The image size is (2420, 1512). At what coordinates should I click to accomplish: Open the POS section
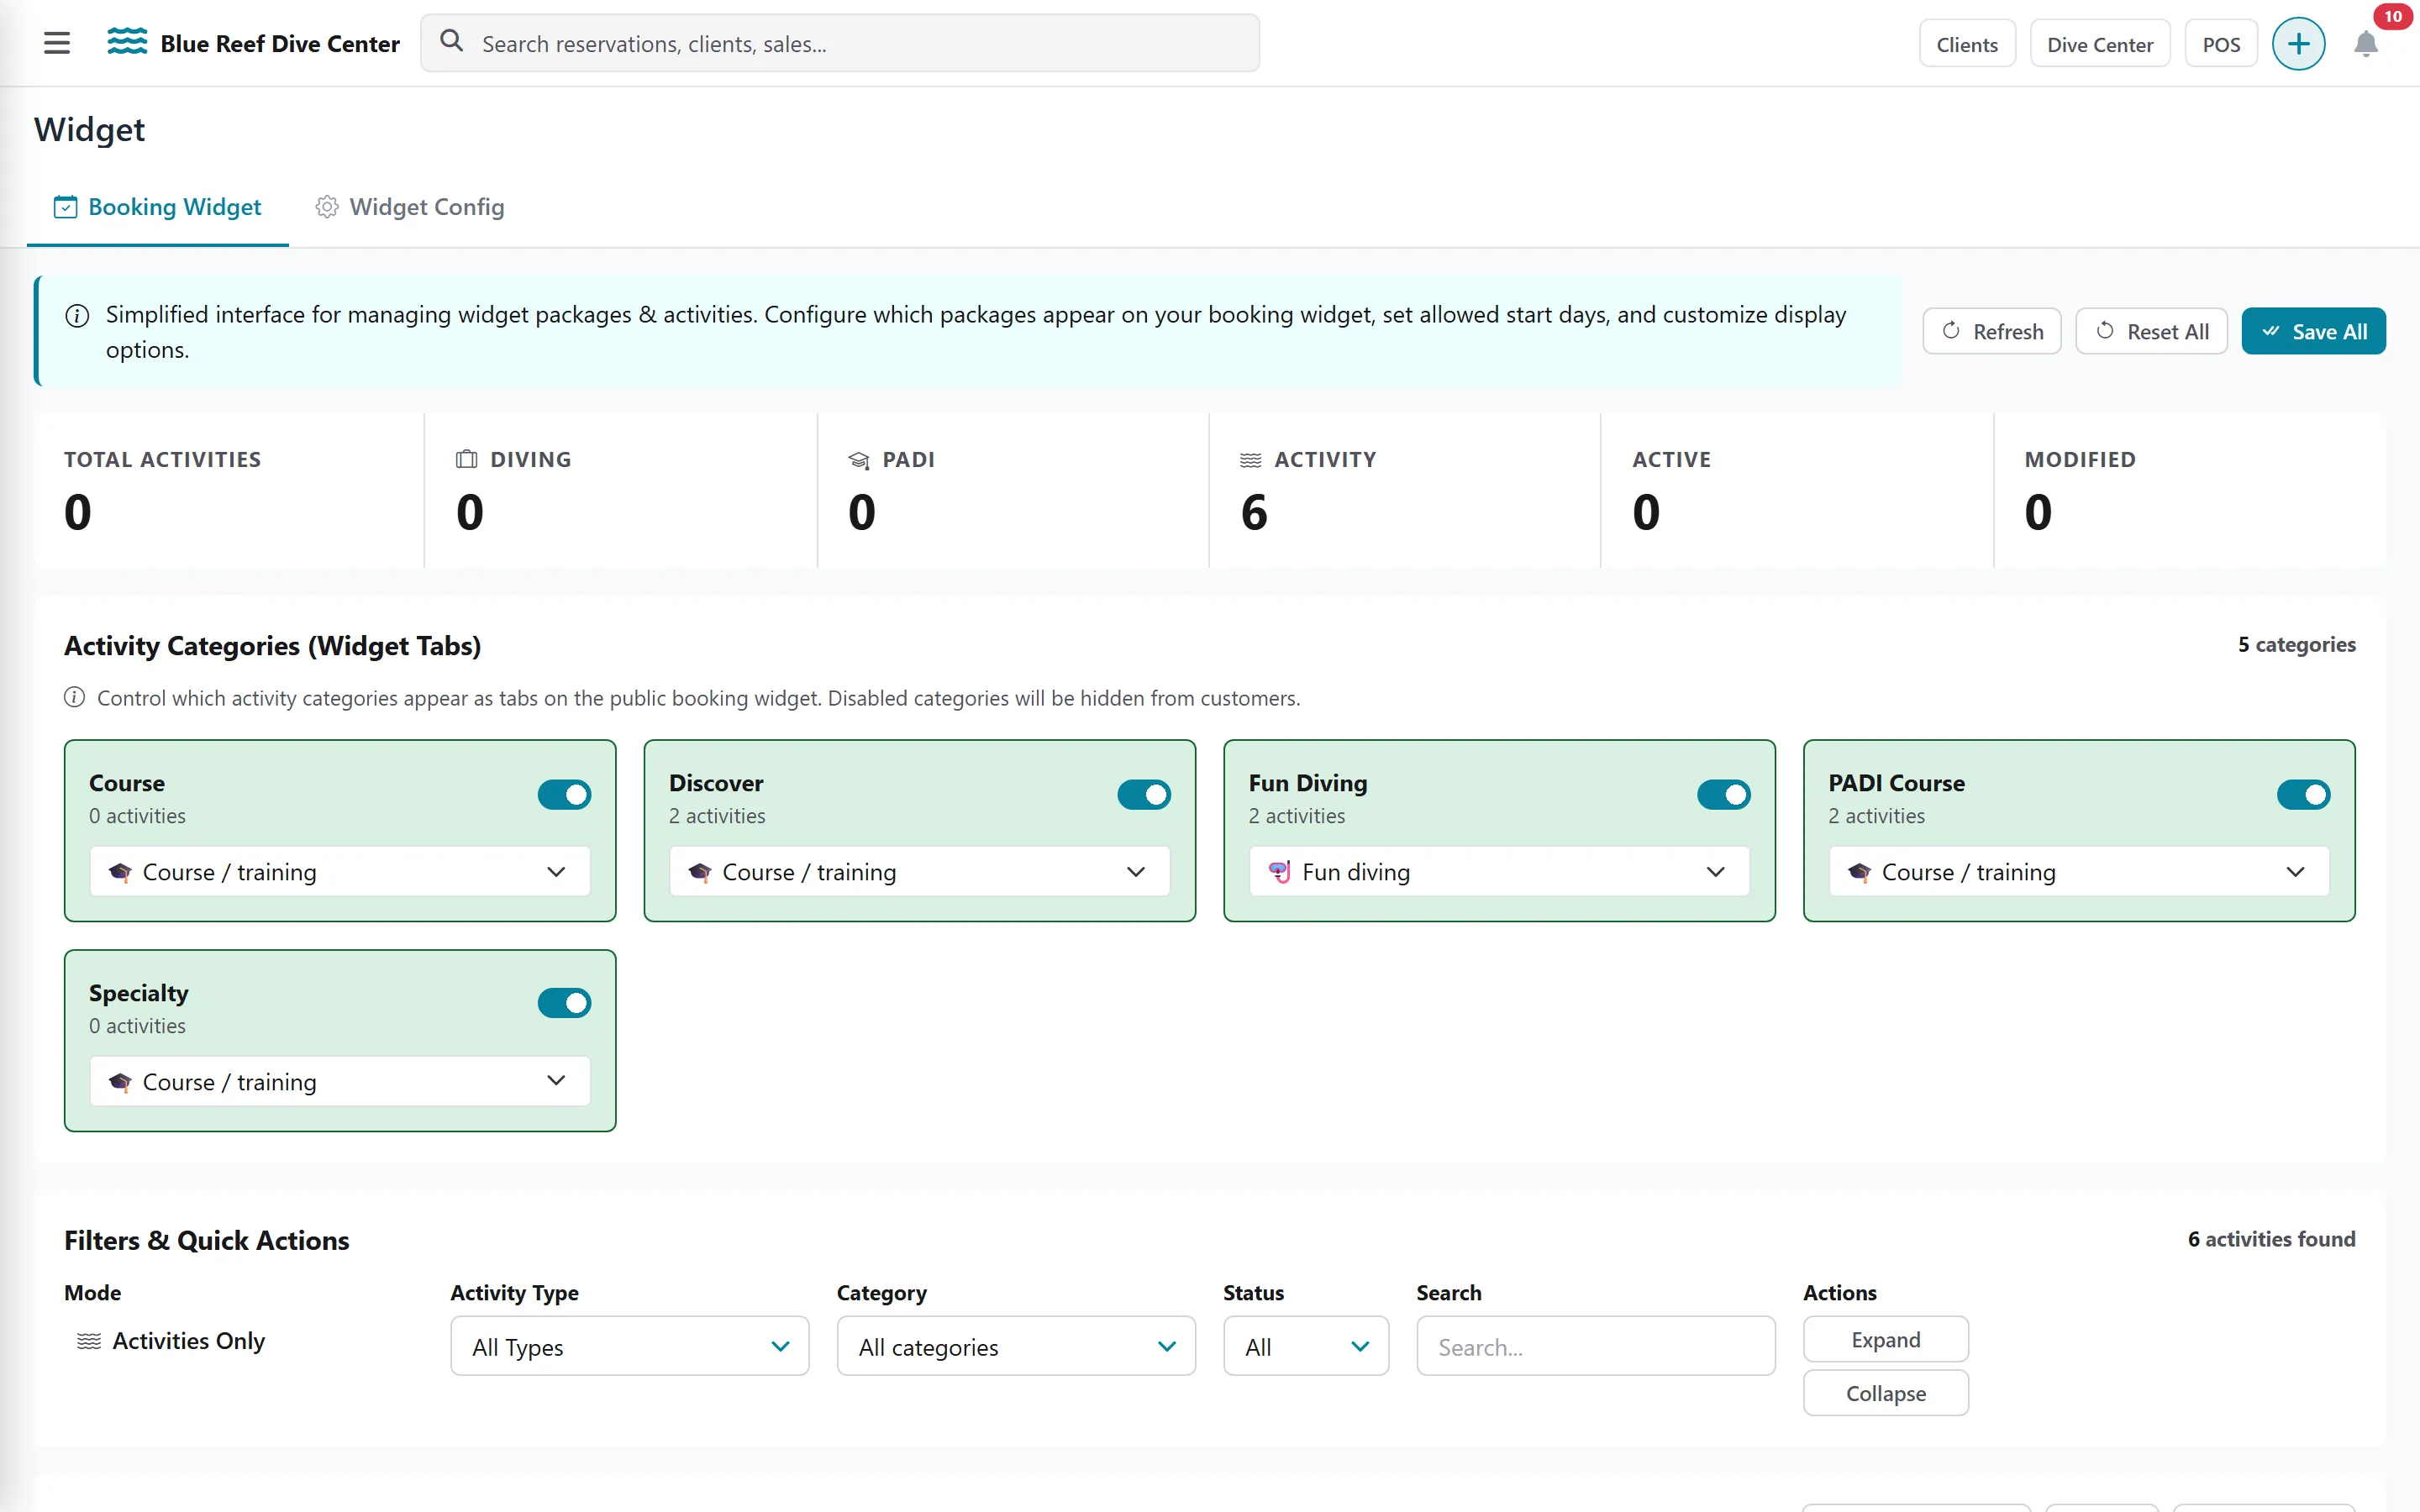pyautogui.click(x=2221, y=44)
